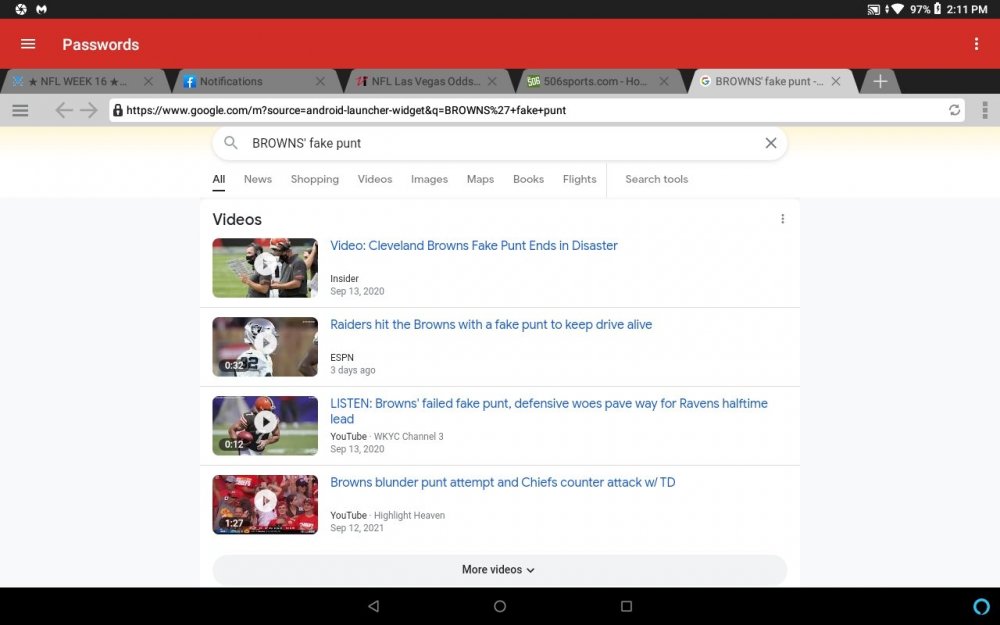The image size is (1000, 625).
Task: Open the three-dot overflow menu in the red header
Action: (x=976, y=44)
